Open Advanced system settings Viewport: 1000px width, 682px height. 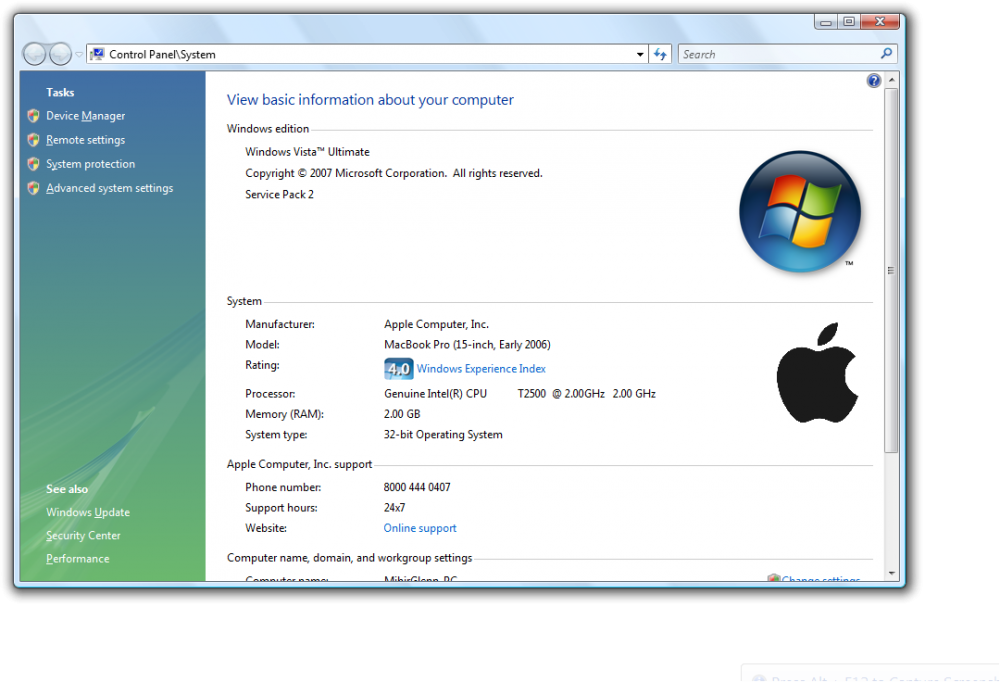pos(109,188)
